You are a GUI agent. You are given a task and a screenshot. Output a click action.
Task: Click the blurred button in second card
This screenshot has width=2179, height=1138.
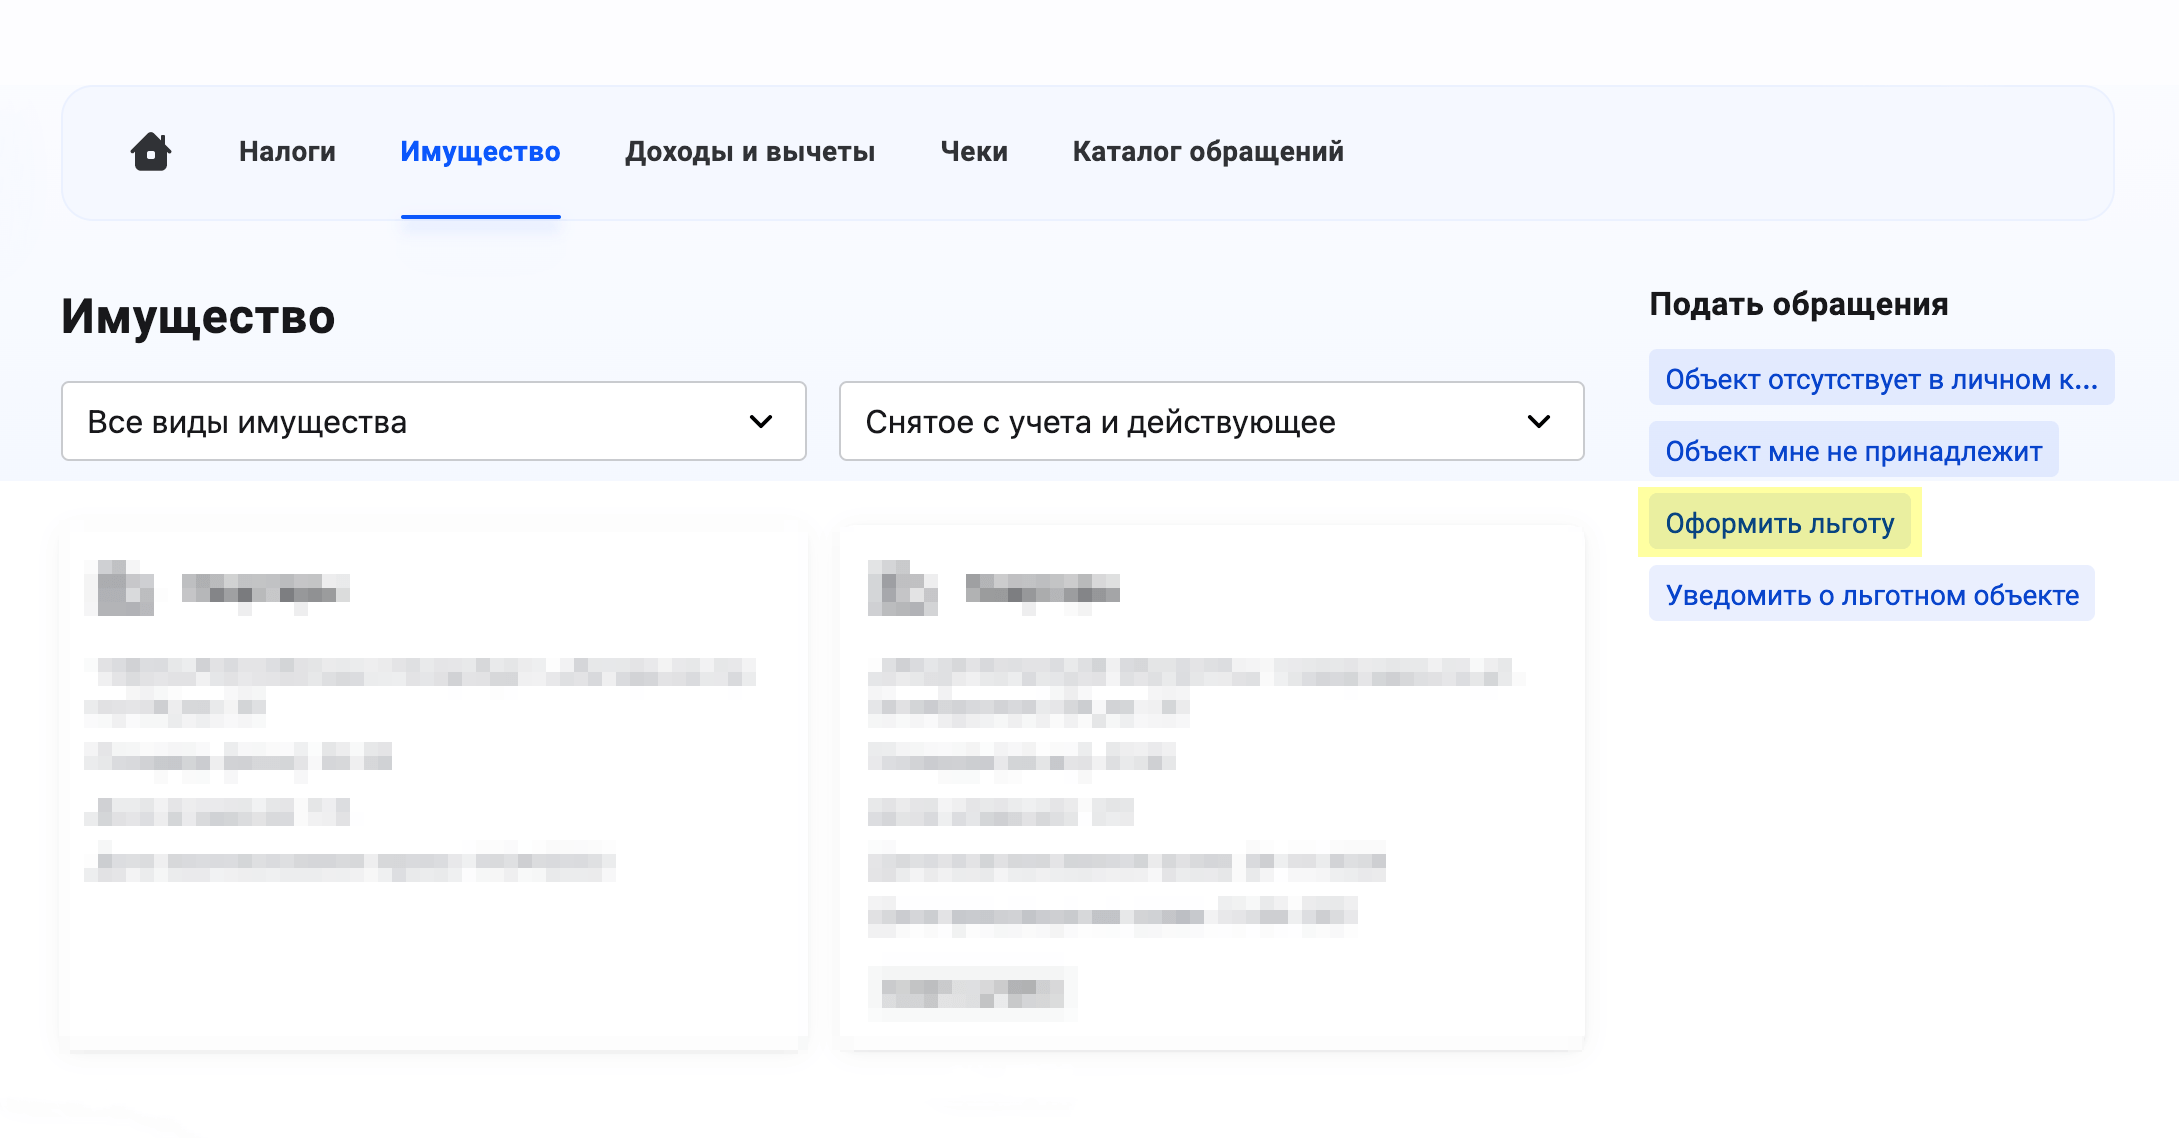(x=972, y=993)
